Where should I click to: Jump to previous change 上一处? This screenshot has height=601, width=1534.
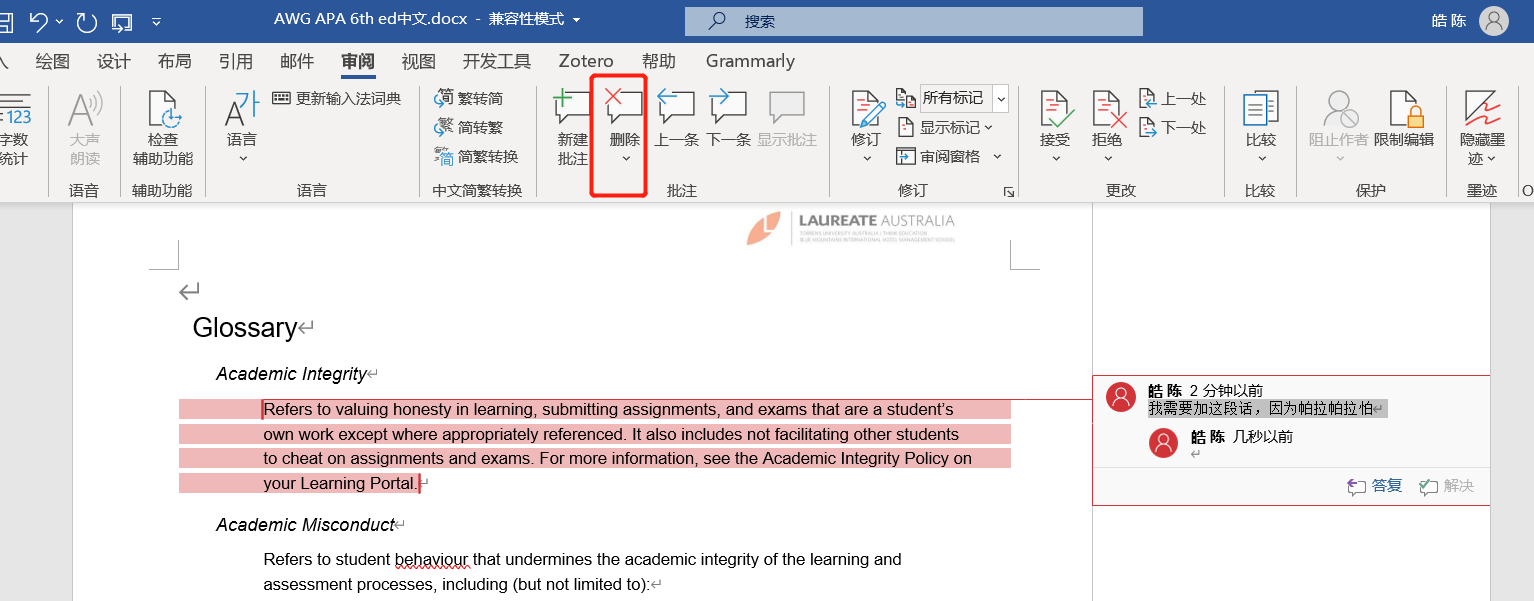pyautogui.click(x=1173, y=98)
